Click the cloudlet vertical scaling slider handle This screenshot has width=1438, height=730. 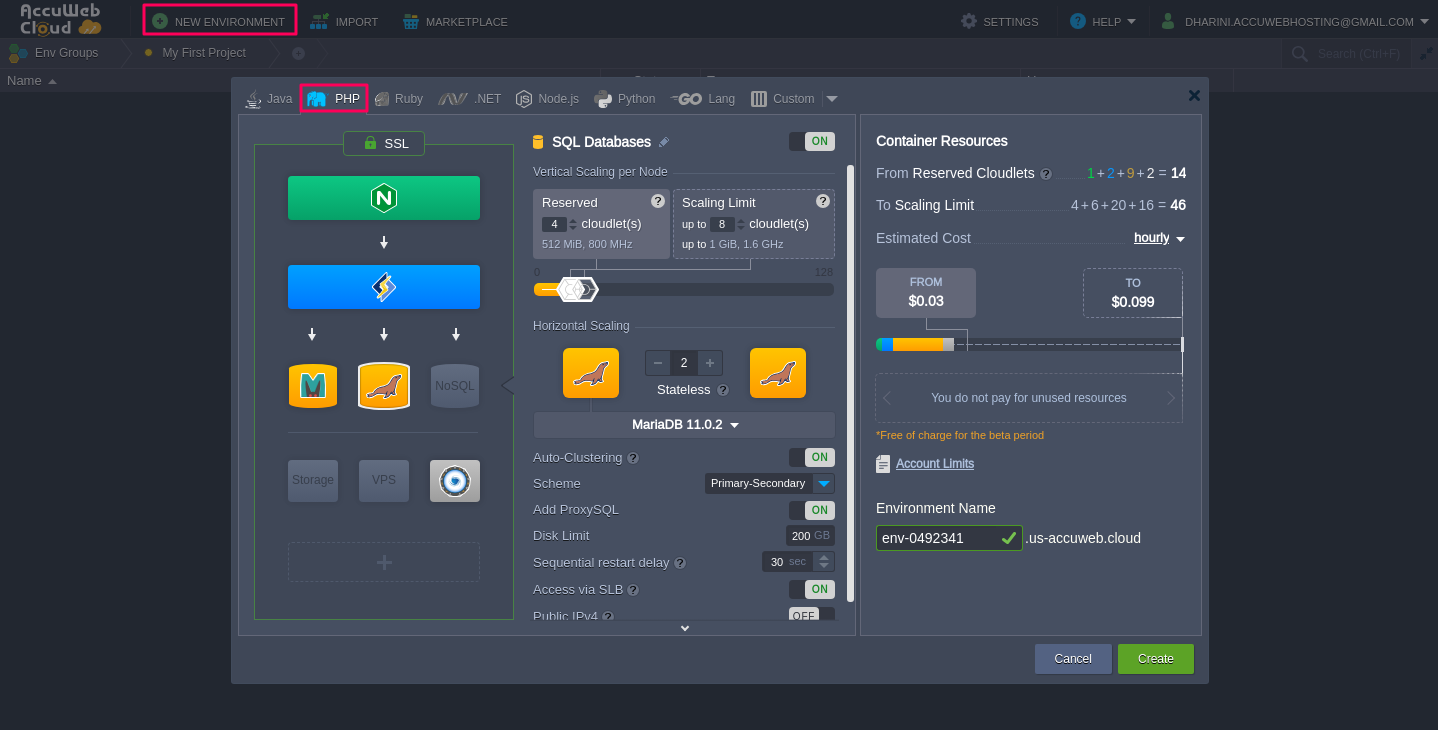pyautogui.click(x=577, y=290)
